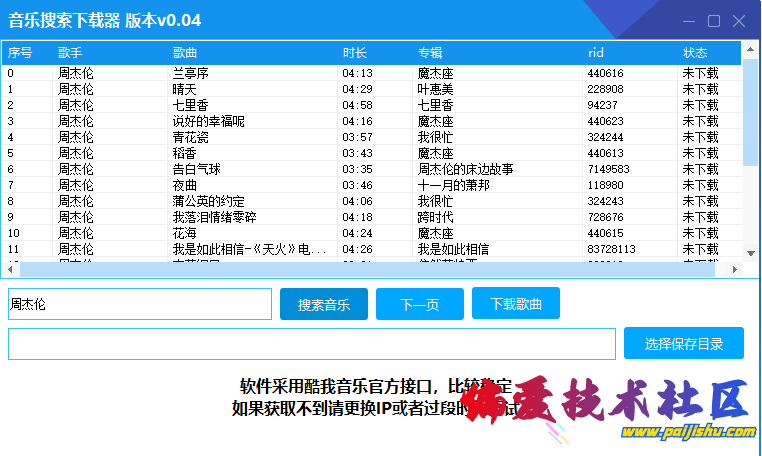Click the 搜索音乐 search button
Screen dimensions: 762x456
click(323, 305)
